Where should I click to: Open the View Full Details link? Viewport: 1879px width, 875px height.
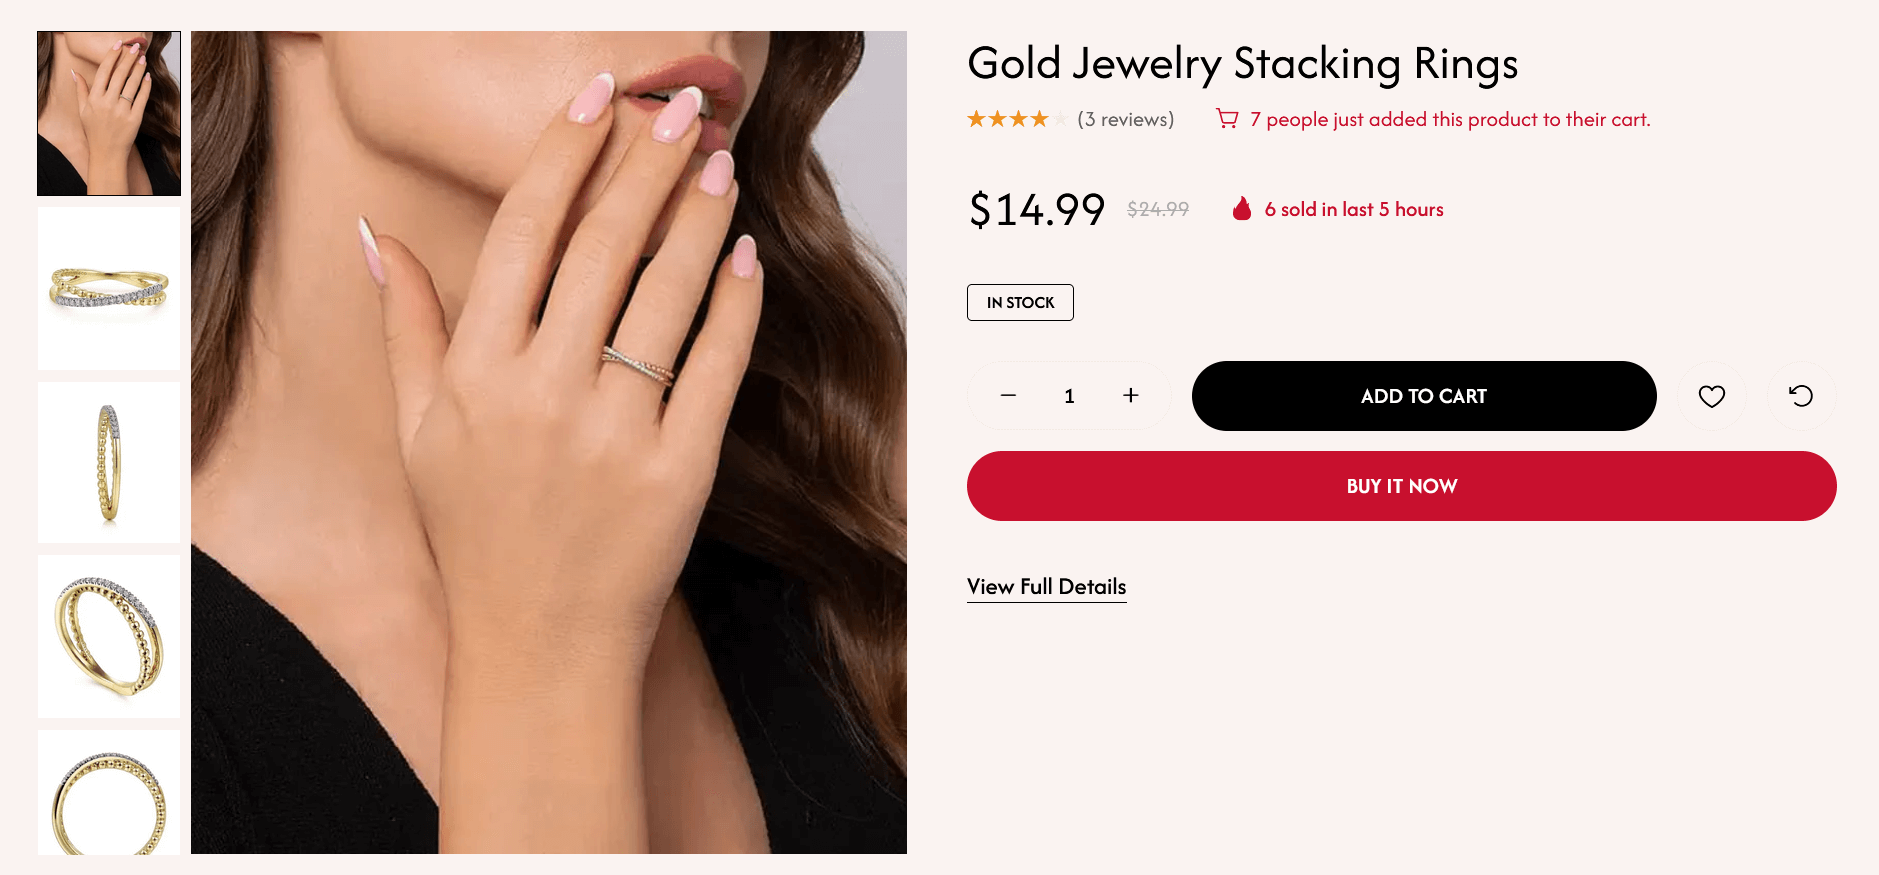point(1046,587)
